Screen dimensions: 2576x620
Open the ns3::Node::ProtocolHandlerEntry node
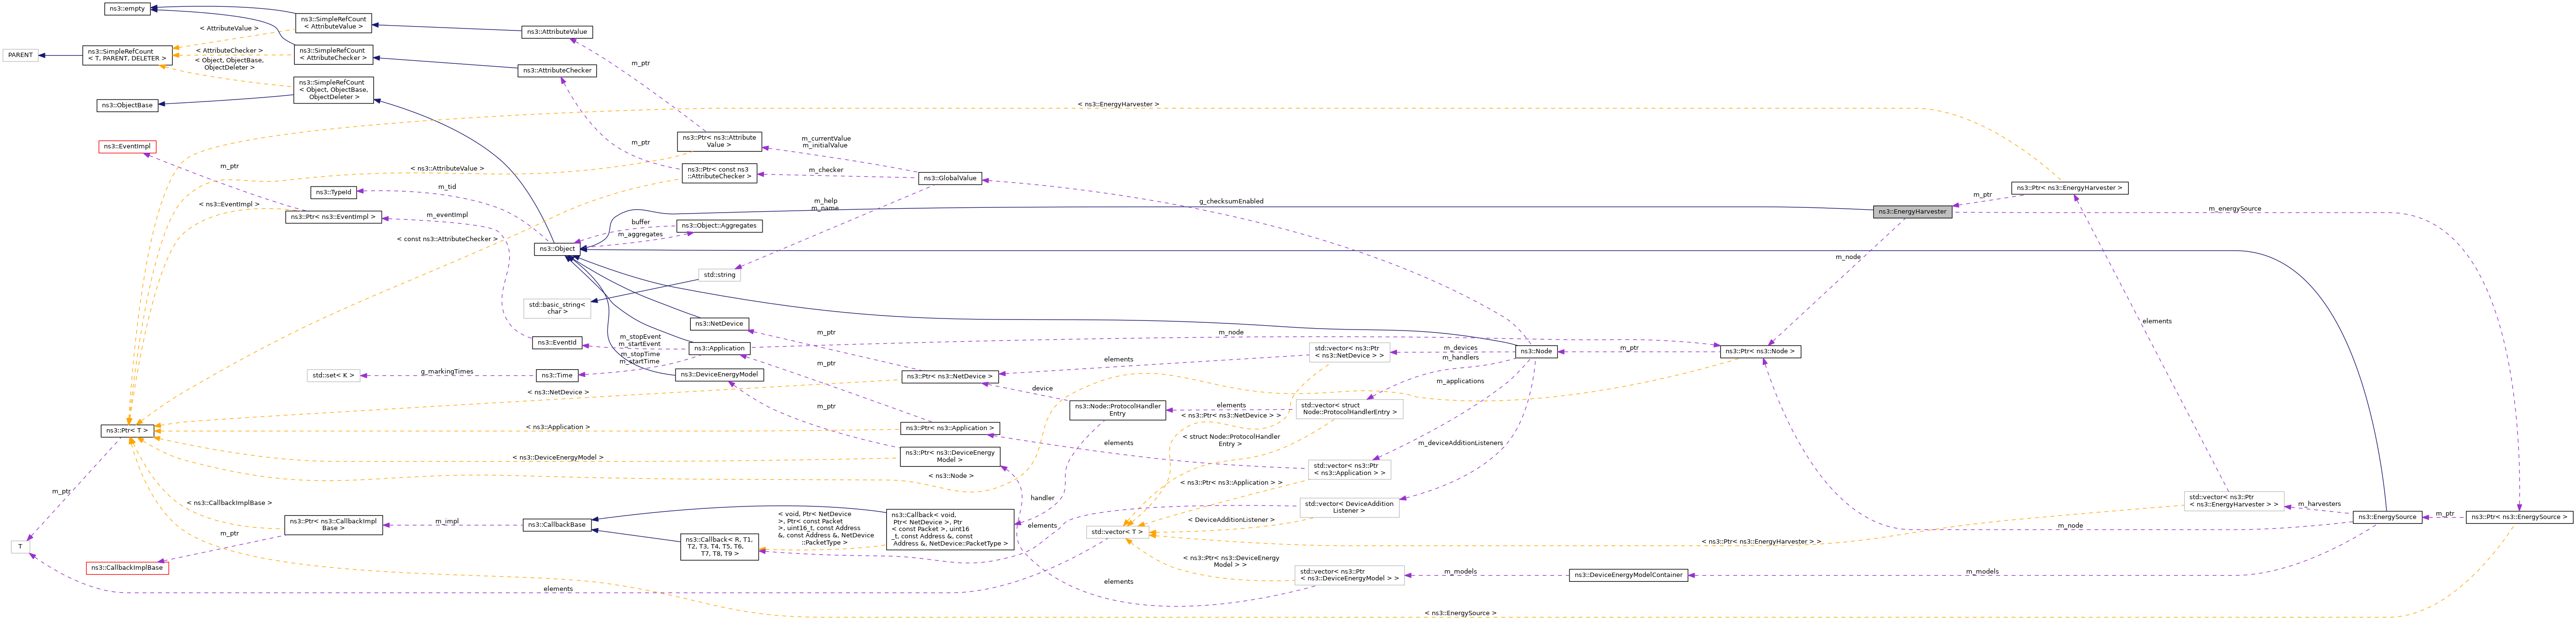coord(1118,410)
